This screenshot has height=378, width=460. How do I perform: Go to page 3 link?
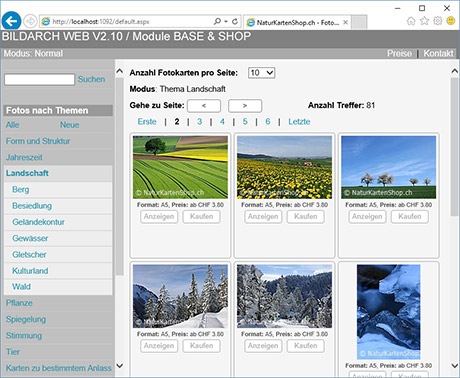[x=199, y=122]
